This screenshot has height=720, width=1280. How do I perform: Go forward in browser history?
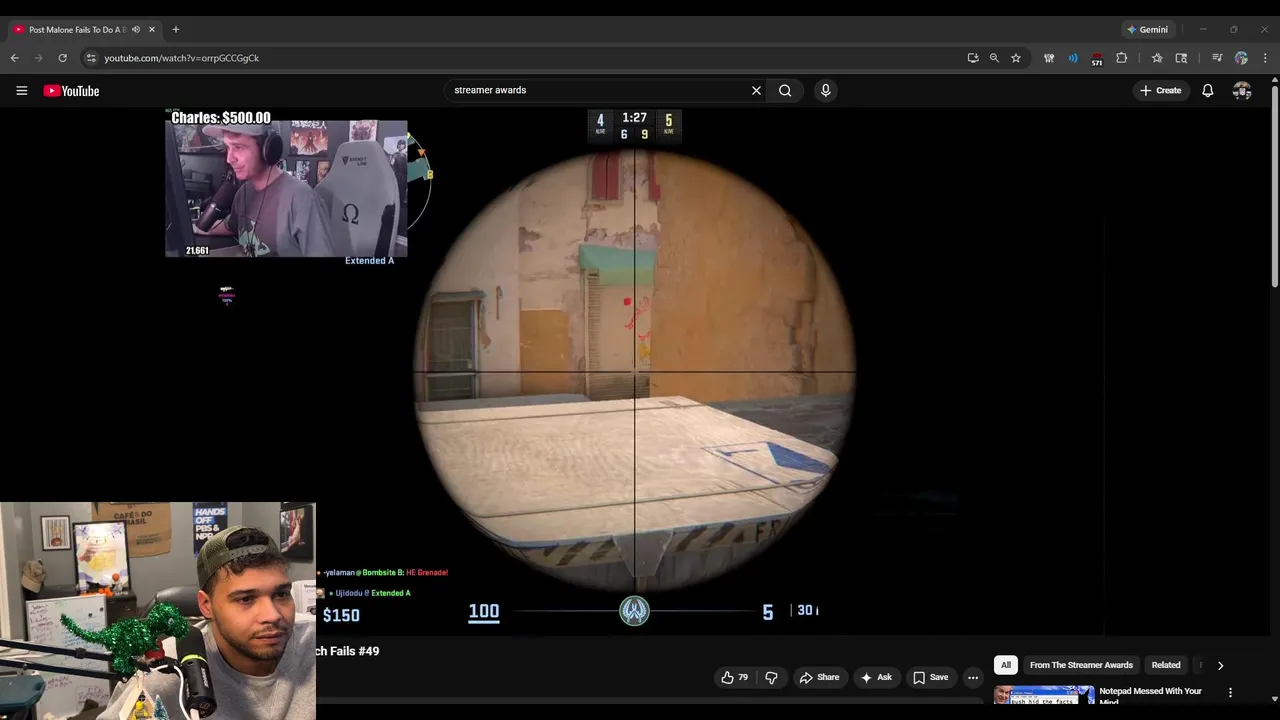[39, 58]
